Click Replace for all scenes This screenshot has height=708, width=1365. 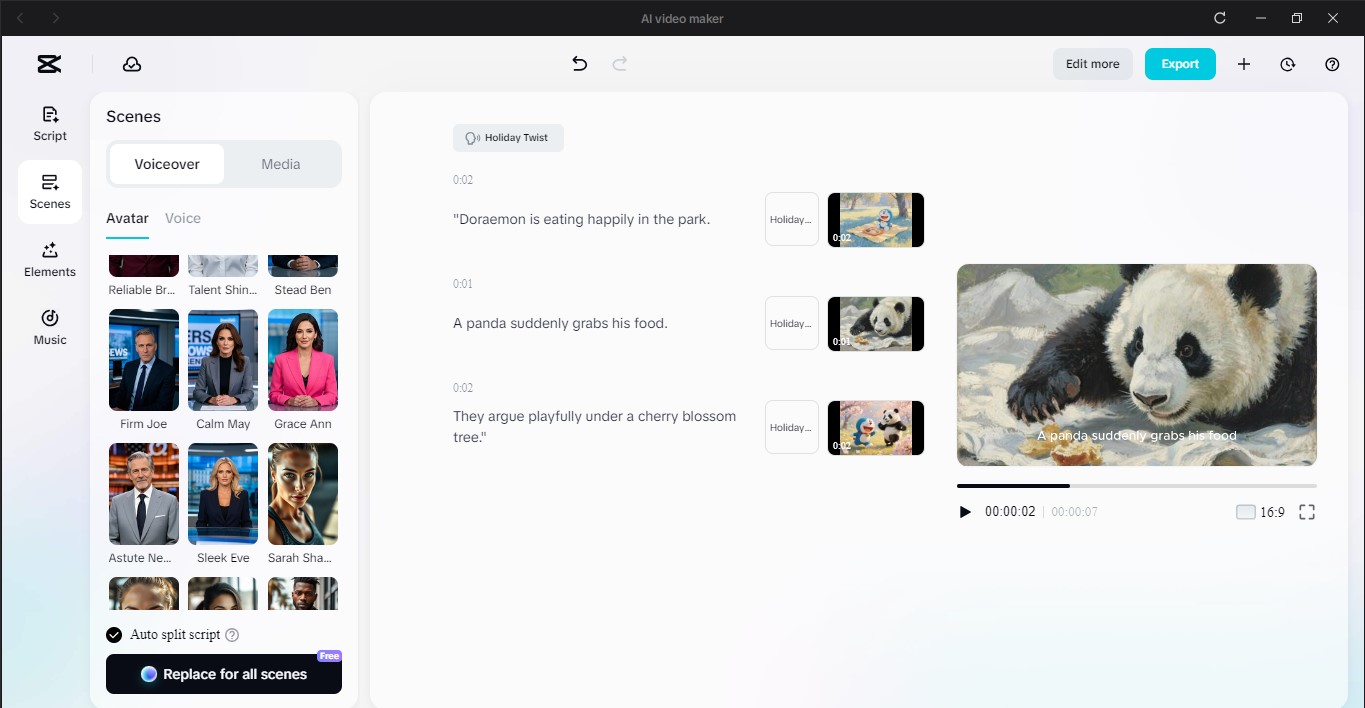click(223, 674)
